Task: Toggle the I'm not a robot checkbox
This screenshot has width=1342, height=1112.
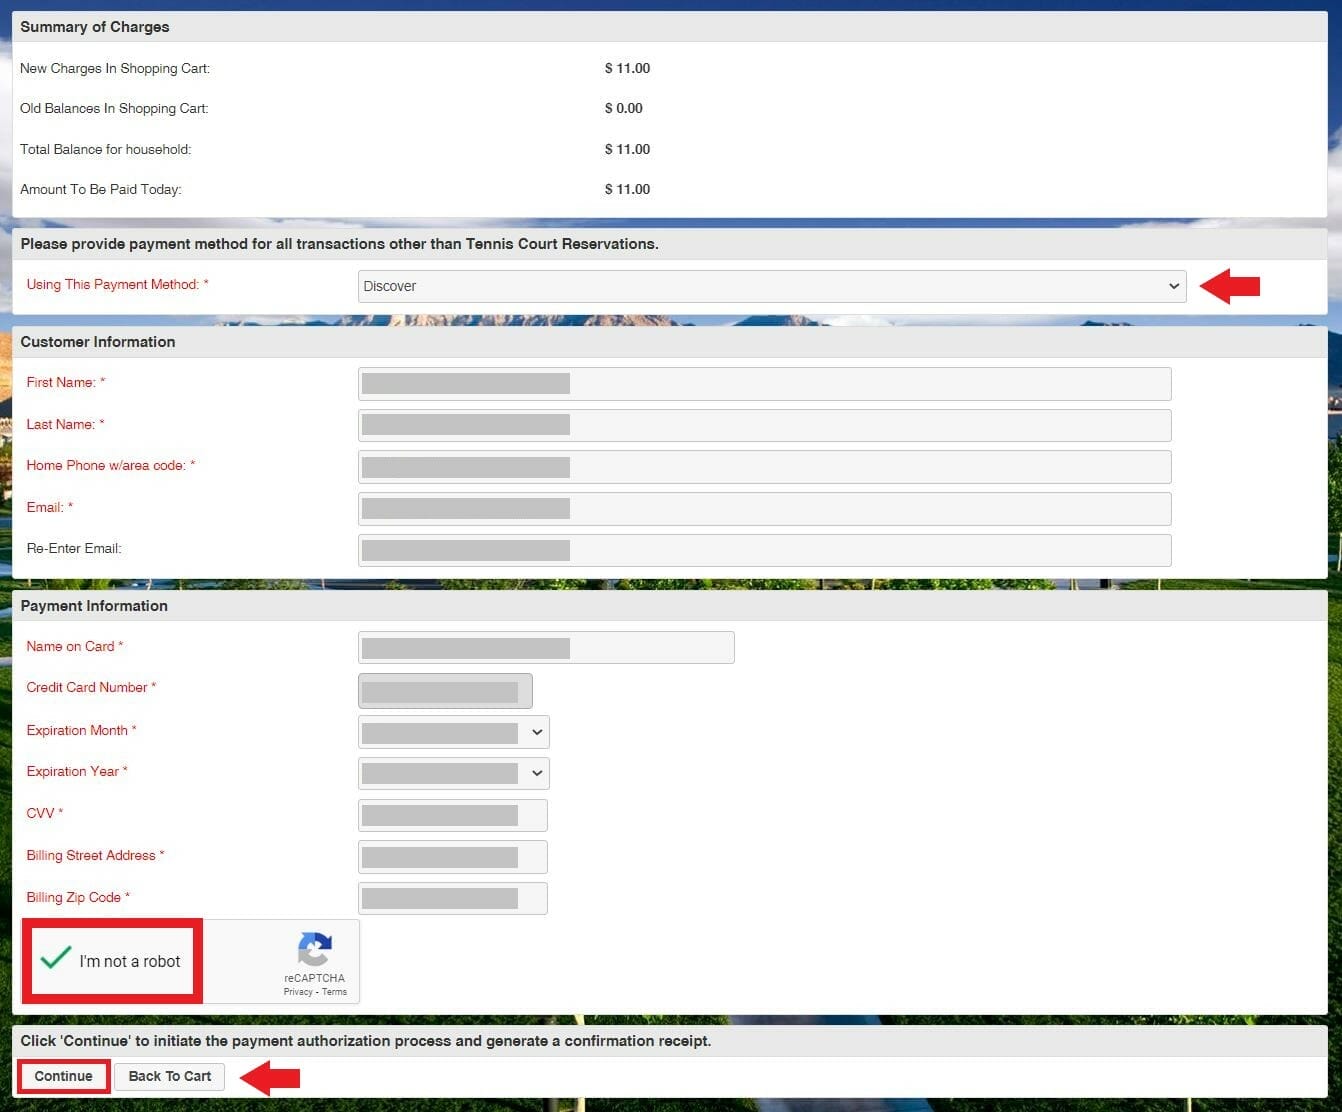Action: pos(56,959)
